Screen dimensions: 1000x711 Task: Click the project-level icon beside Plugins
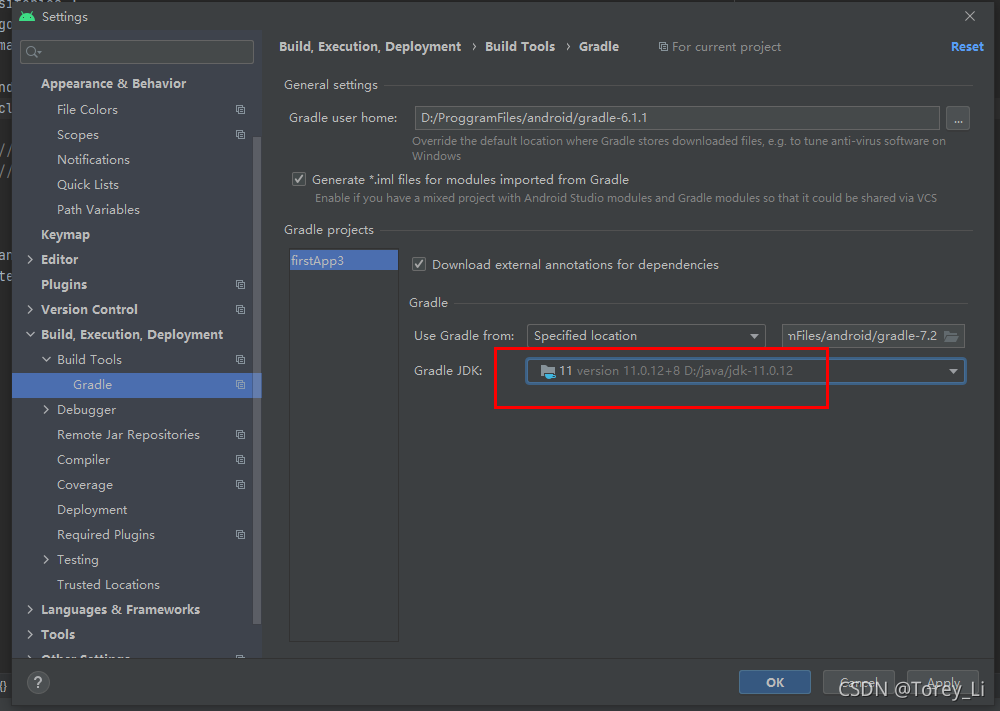click(x=240, y=284)
